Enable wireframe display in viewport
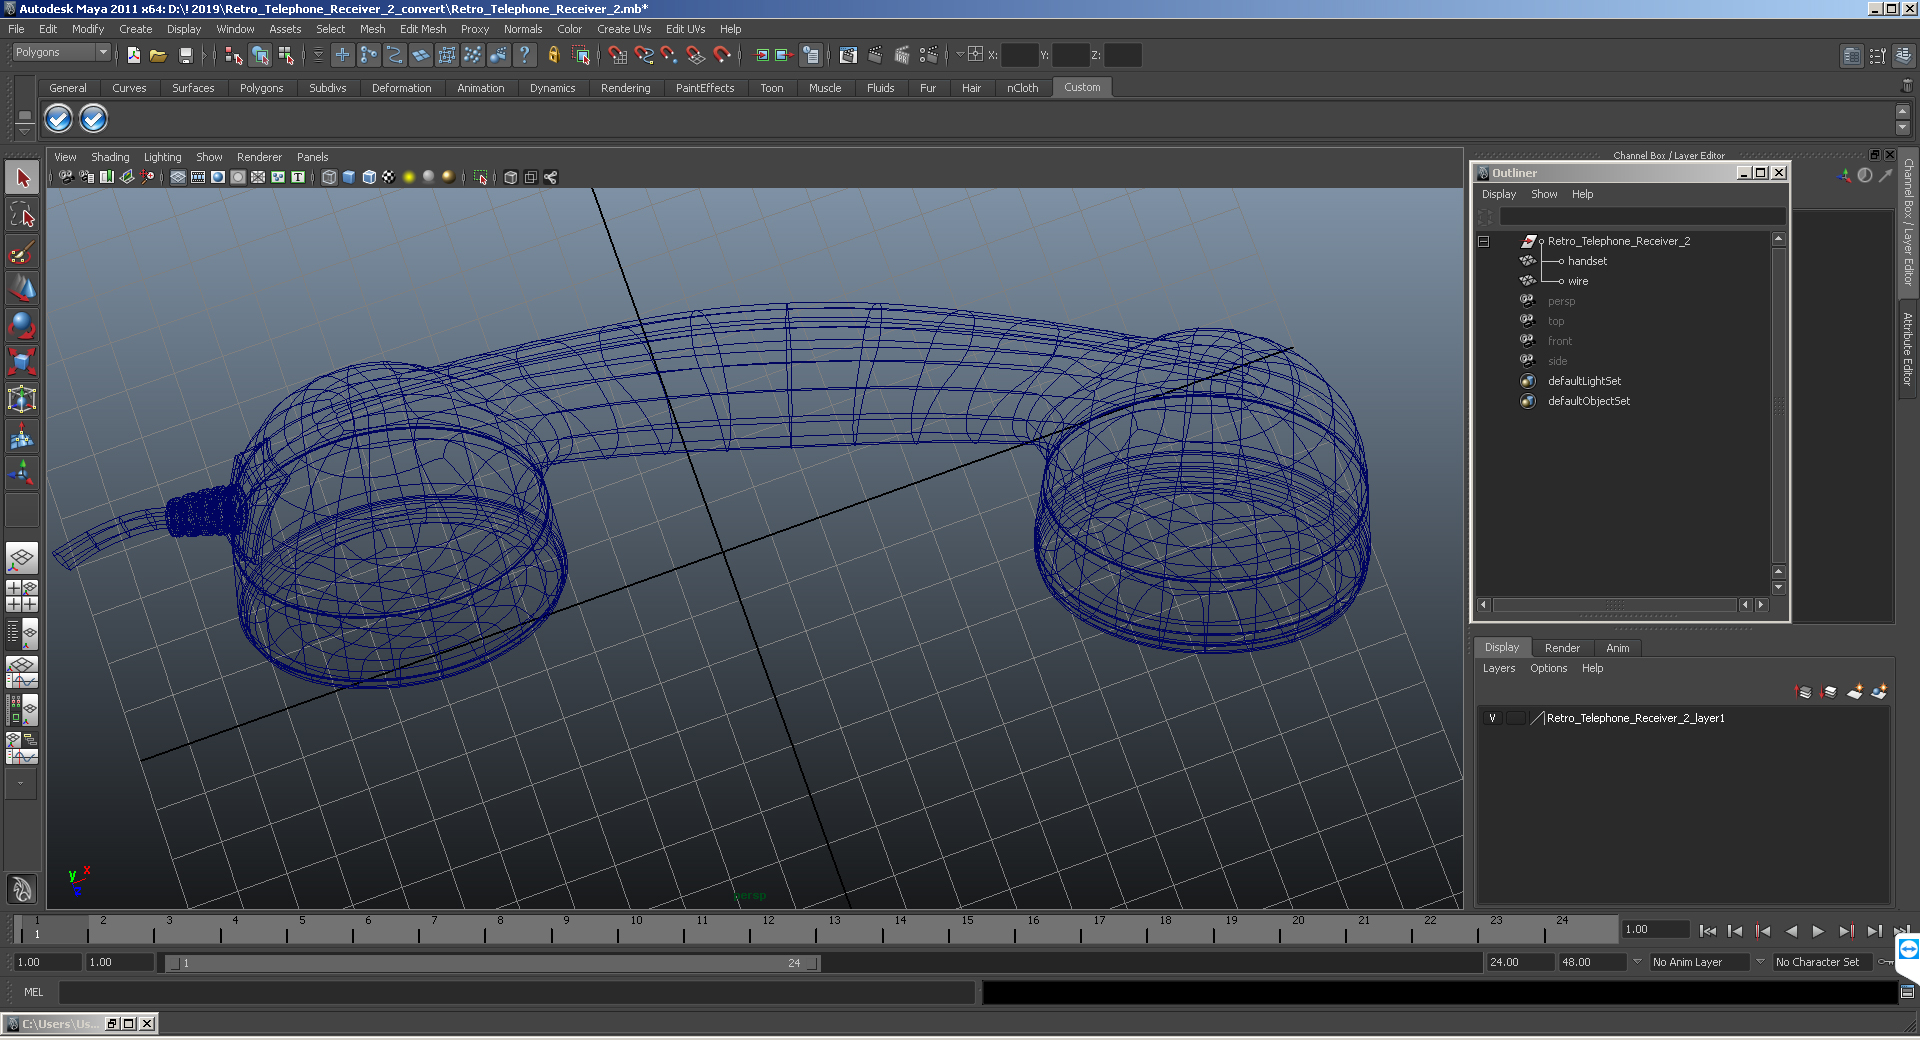Screen dimensions: 1920x1040 tap(329, 177)
